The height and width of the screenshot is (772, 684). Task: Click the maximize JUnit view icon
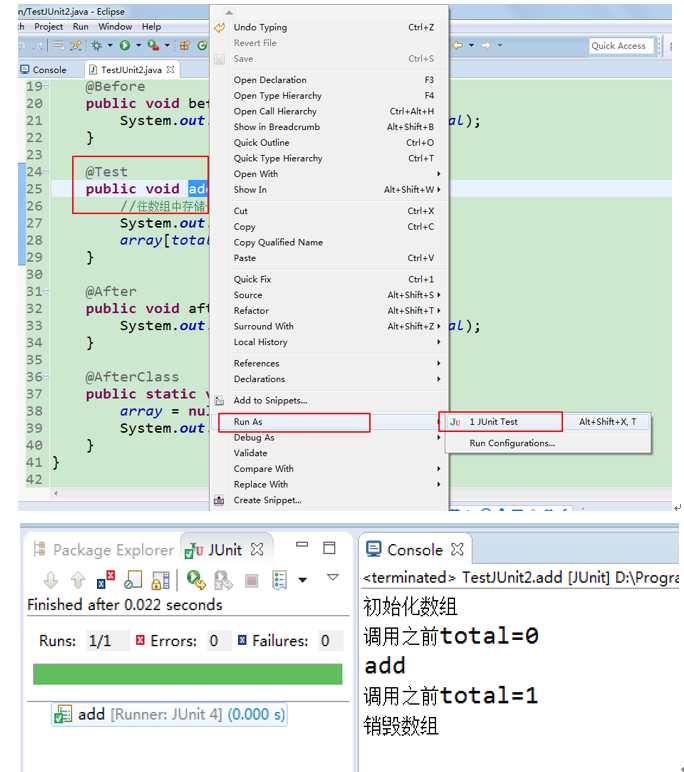pyautogui.click(x=329, y=547)
